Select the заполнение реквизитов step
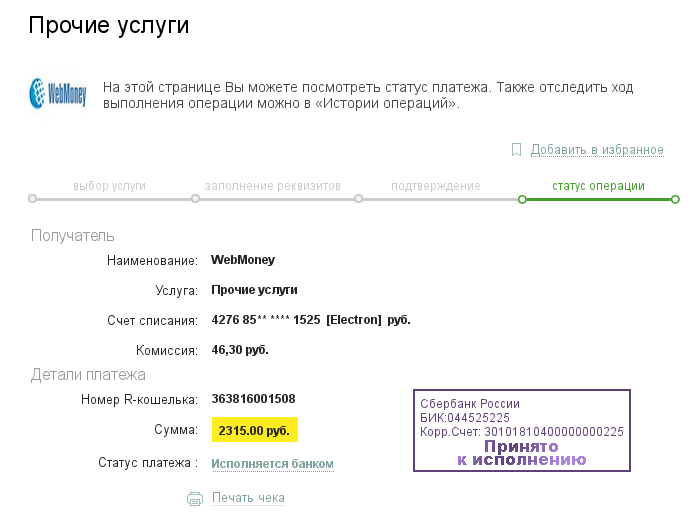The image size is (692, 515). click(272, 186)
